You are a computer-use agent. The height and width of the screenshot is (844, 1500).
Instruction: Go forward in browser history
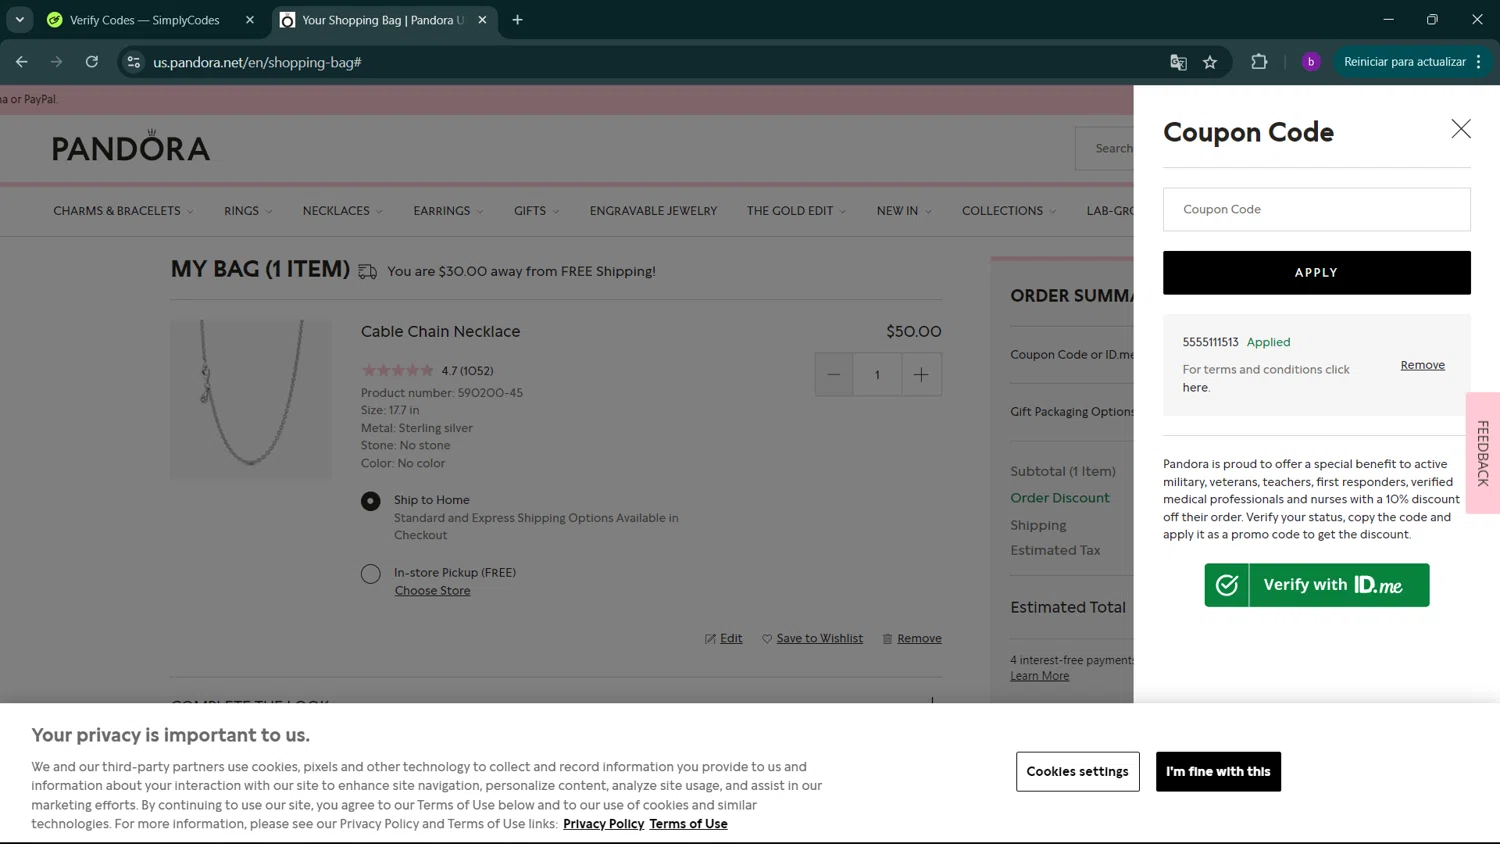(x=56, y=62)
